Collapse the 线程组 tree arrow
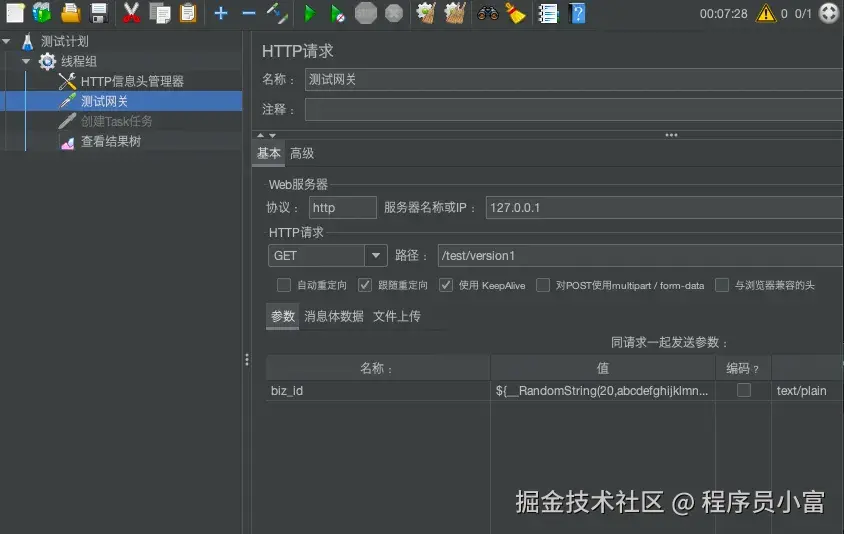Screen dimensions: 844x534 click(x=26, y=61)
